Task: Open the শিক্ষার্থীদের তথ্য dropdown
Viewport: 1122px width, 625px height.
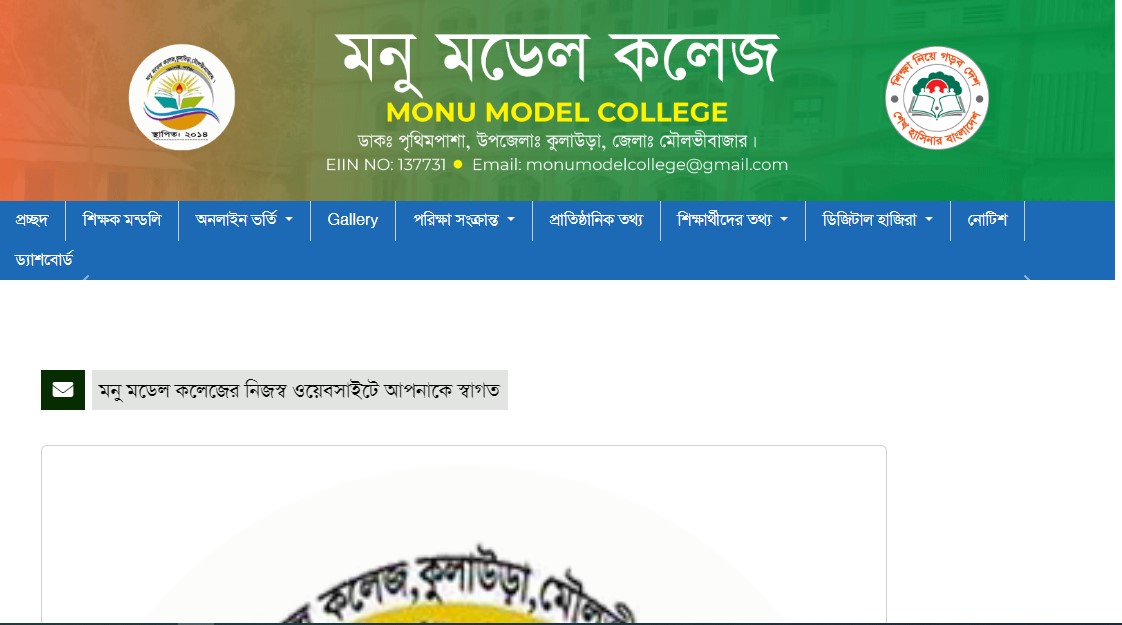Action: click(x=732, y=220)
